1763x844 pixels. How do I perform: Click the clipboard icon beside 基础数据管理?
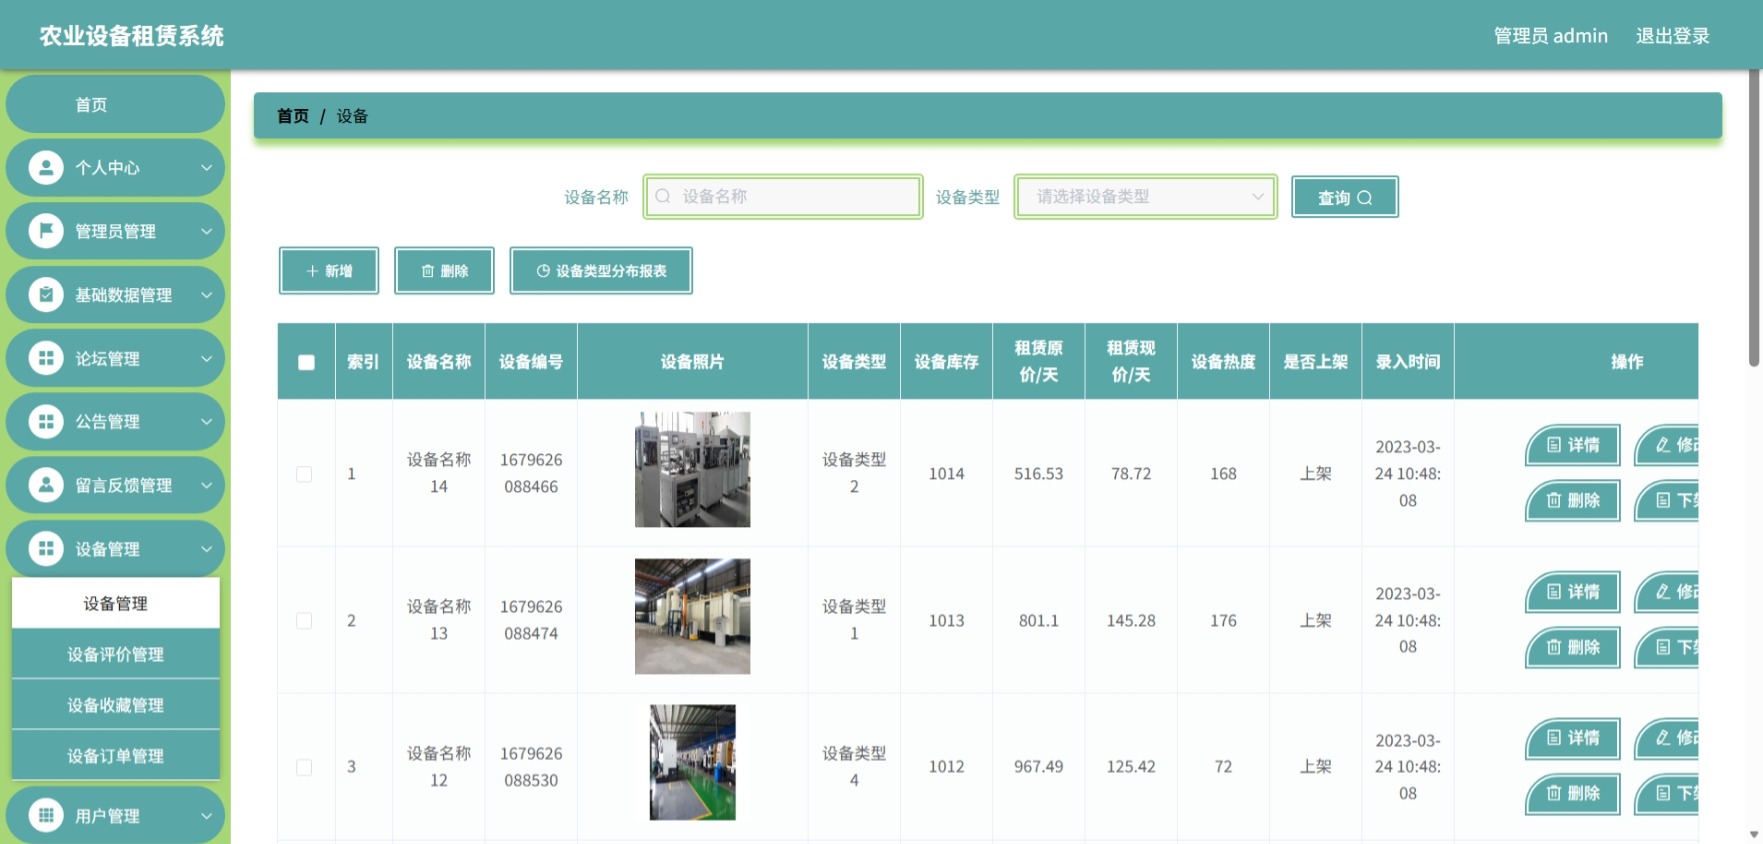tap(45, 294)
